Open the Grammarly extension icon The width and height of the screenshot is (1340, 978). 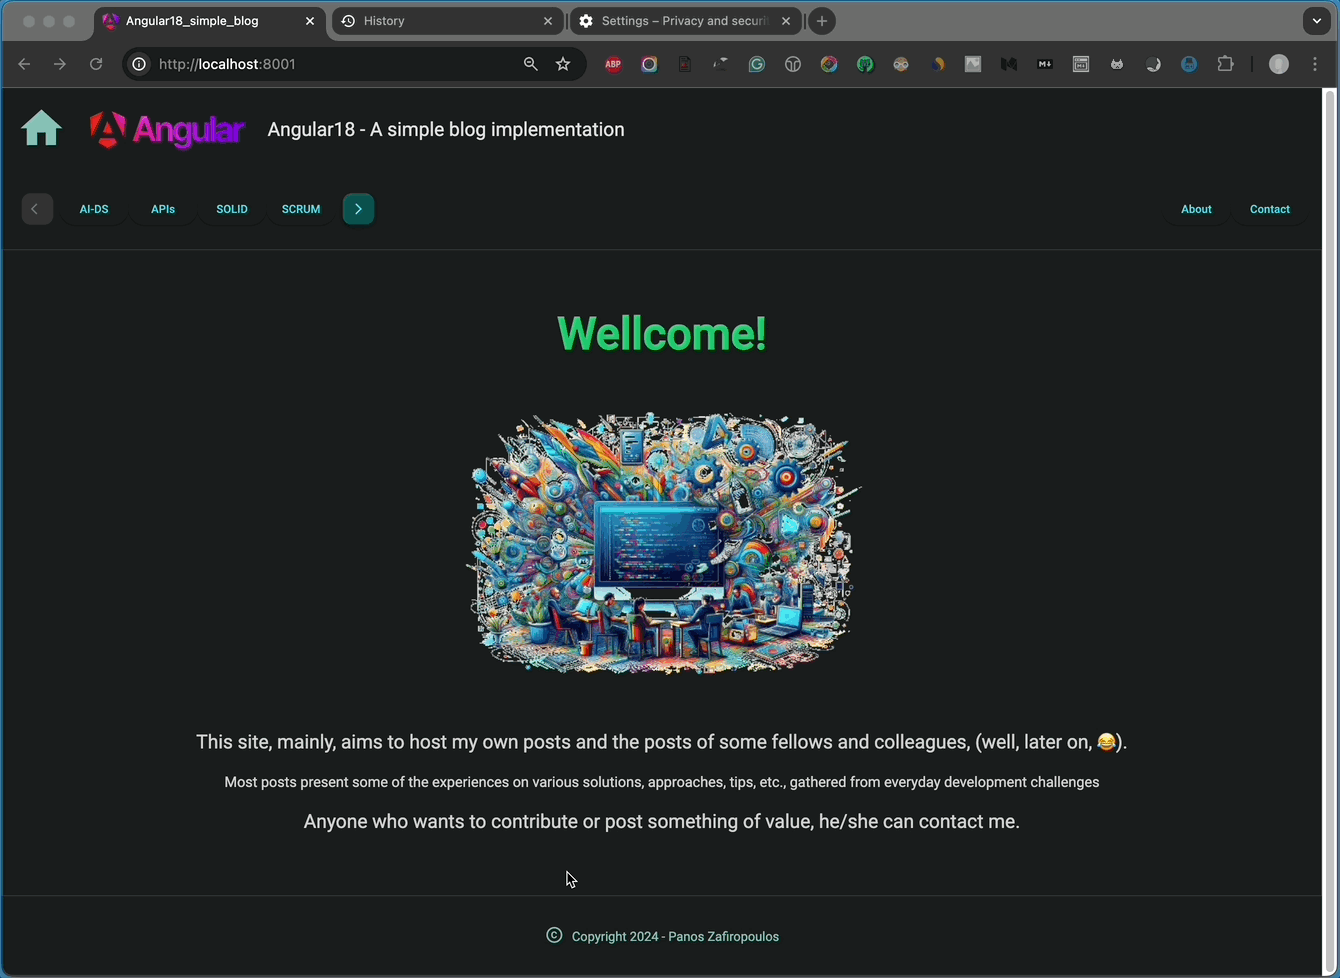pos(757,64)
